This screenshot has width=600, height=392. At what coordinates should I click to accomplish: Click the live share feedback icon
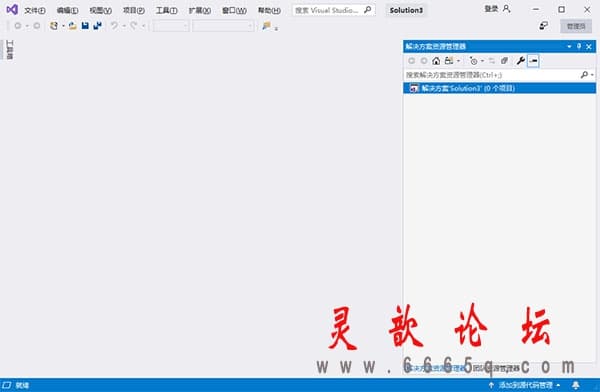pyautogui.click(x=543, y=26)
